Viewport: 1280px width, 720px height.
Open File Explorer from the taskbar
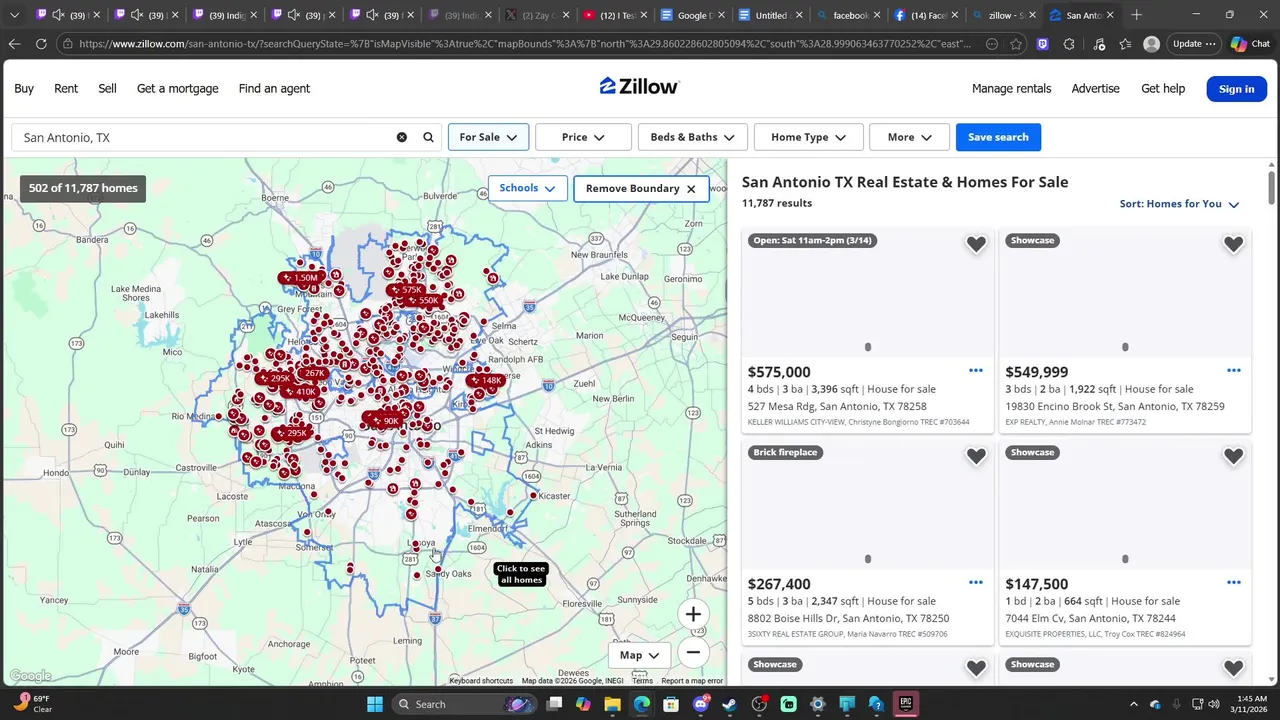pyautogui.click(x=612, y=704)
